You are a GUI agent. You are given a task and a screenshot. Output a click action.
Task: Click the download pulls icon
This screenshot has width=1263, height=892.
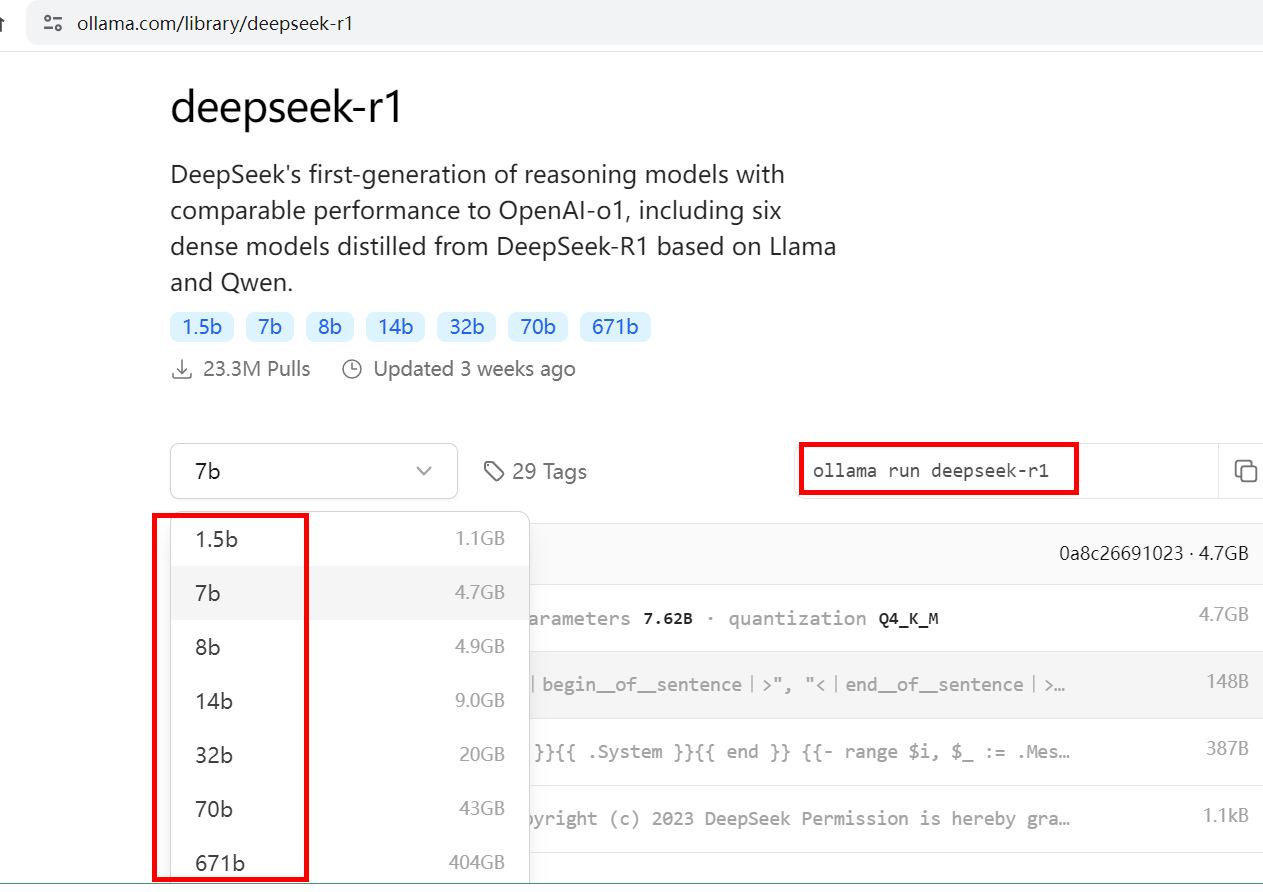click(x=182, y=369)
